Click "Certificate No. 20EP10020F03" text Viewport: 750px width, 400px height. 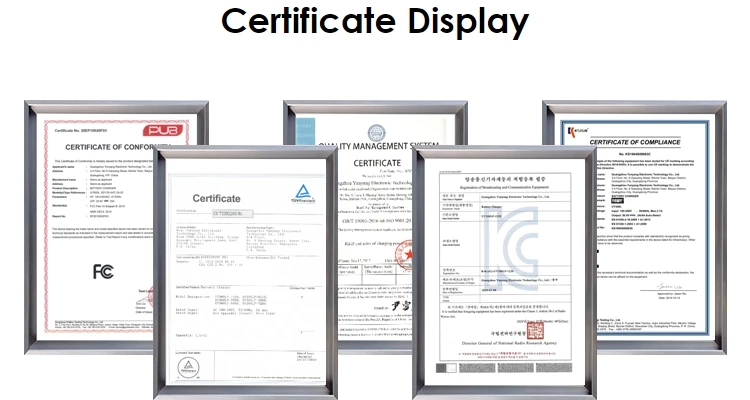tap(81, 131)
